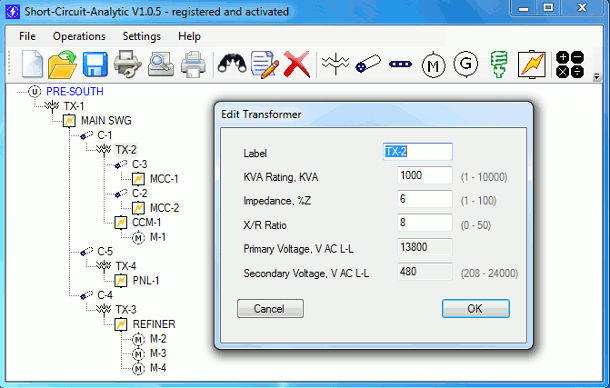Click the KVA Rating input field
The image size is (610, 388).
(x=424, y=176)
